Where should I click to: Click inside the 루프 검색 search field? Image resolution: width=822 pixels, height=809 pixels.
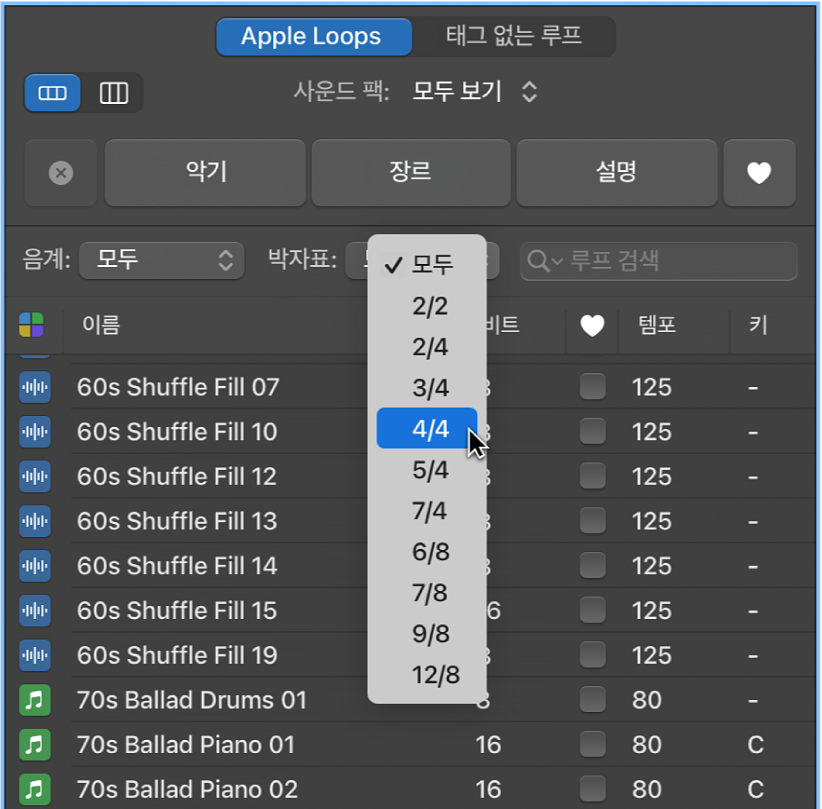tap(660, 262)
